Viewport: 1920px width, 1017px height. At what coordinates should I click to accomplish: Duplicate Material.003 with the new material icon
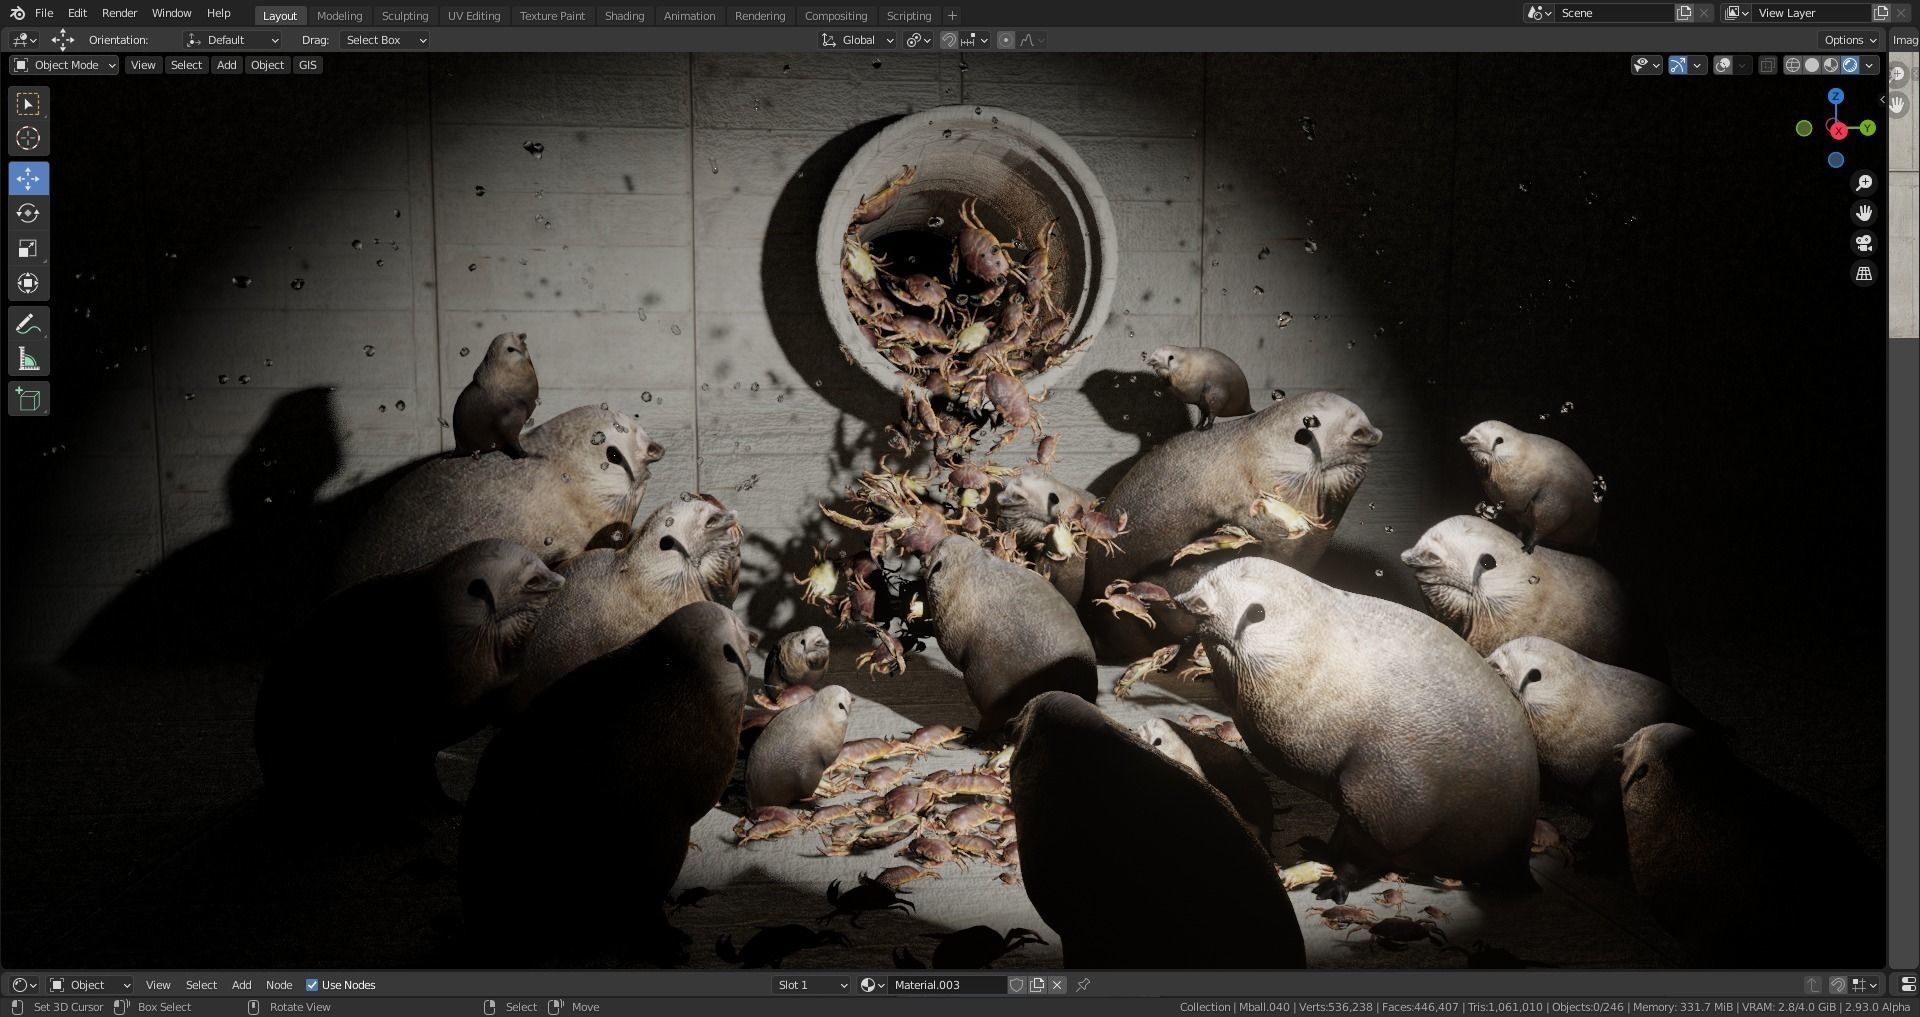[1037, 985]
